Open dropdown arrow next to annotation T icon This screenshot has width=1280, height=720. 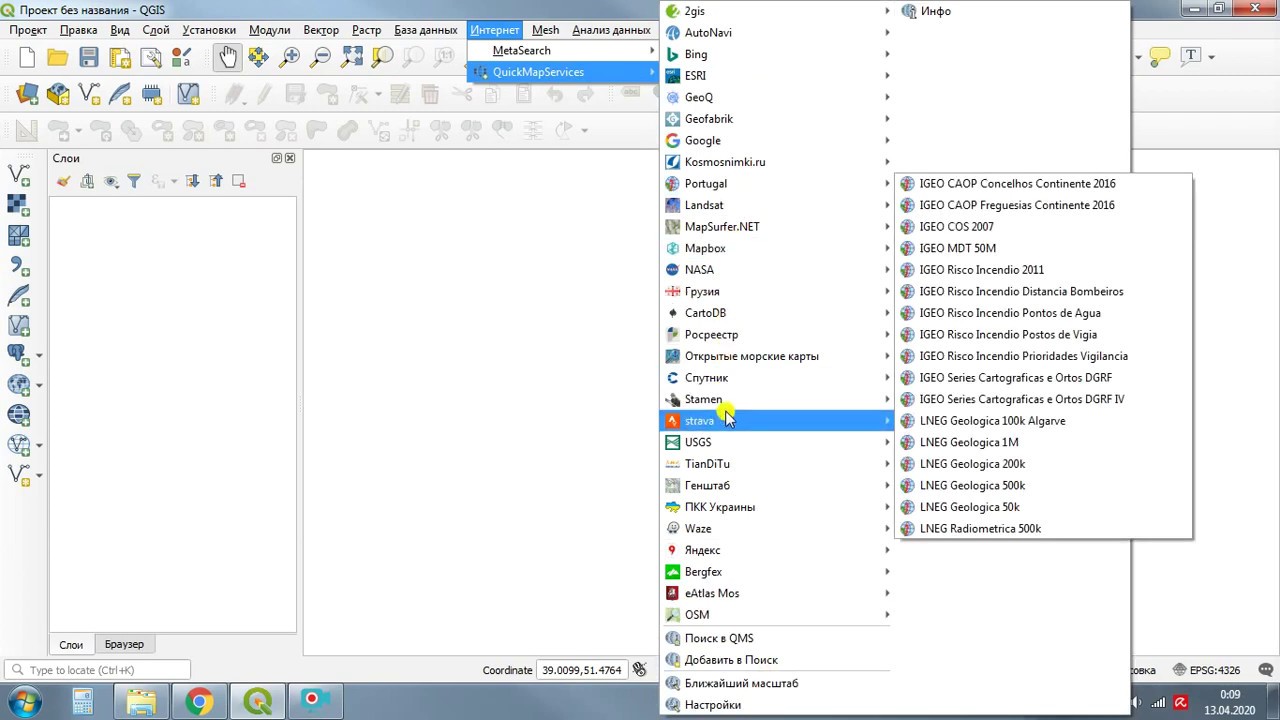tap(1211, 56)
